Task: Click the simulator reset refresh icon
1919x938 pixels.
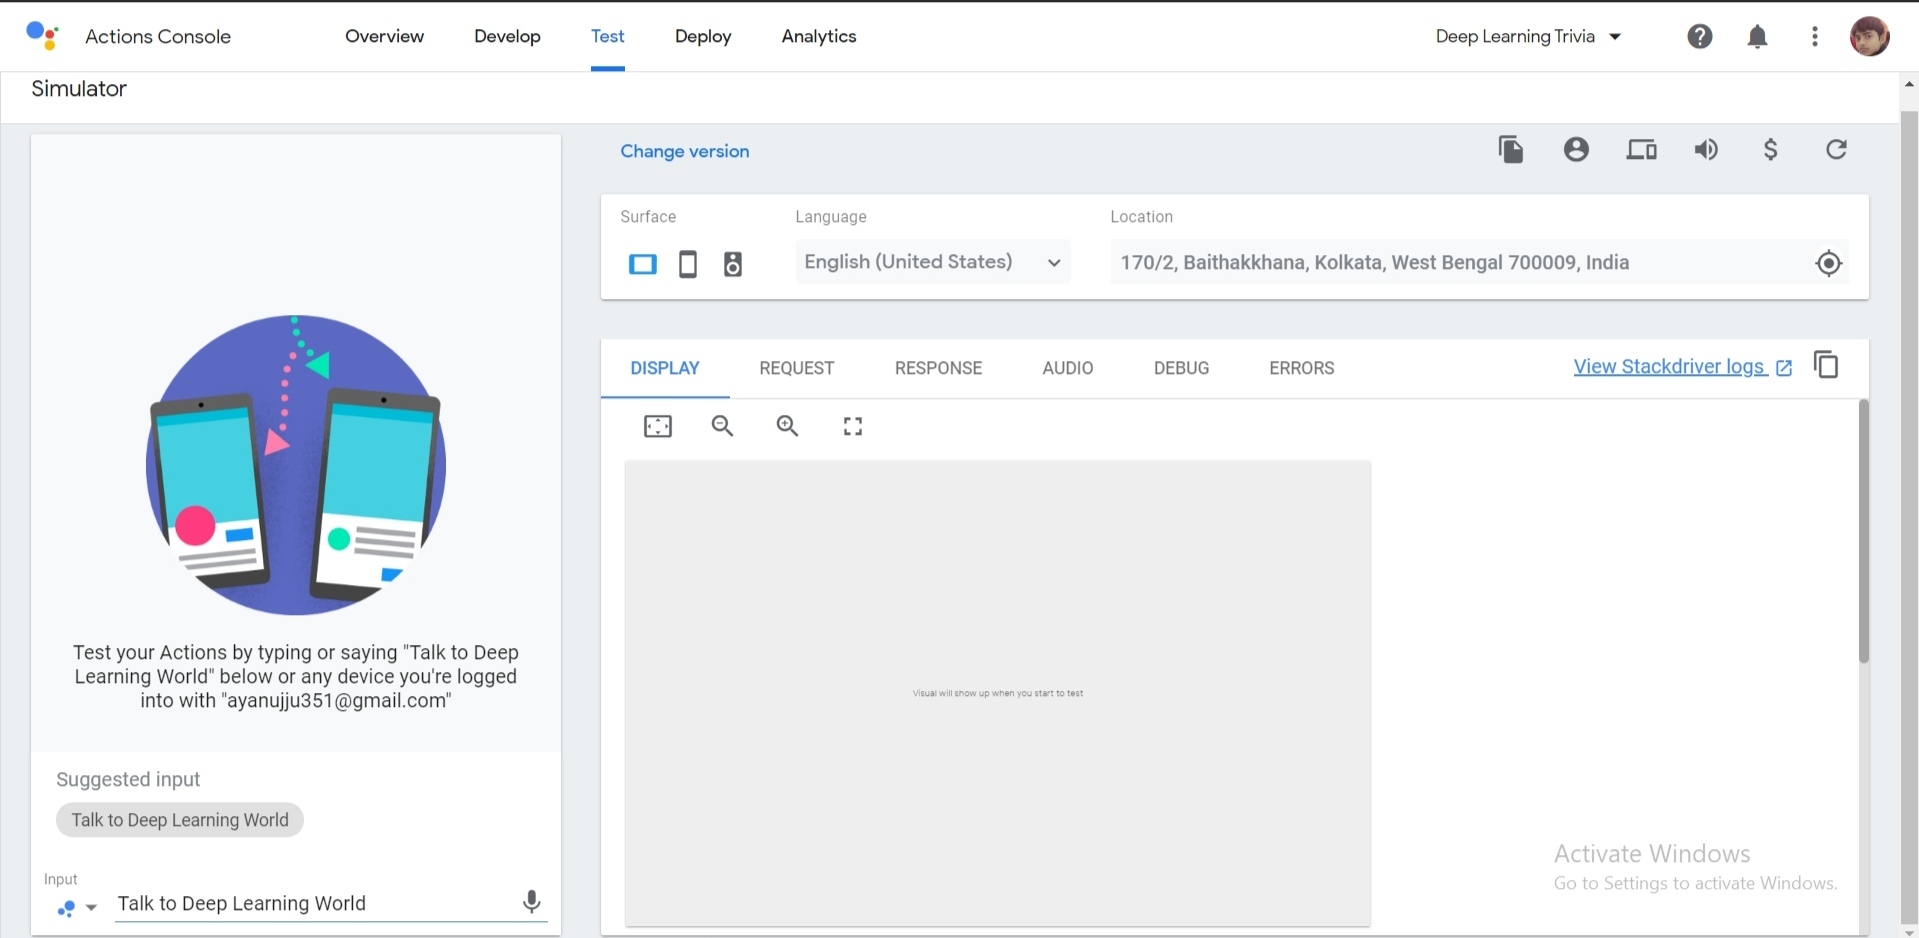Action: pyautogui.click(x=1836, y=150)
